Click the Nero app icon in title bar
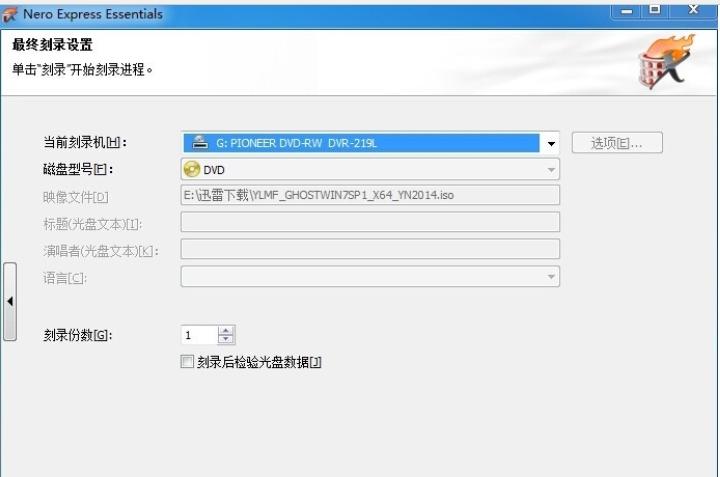The height and width of the screenshot is (477, 720). point(10,14)
